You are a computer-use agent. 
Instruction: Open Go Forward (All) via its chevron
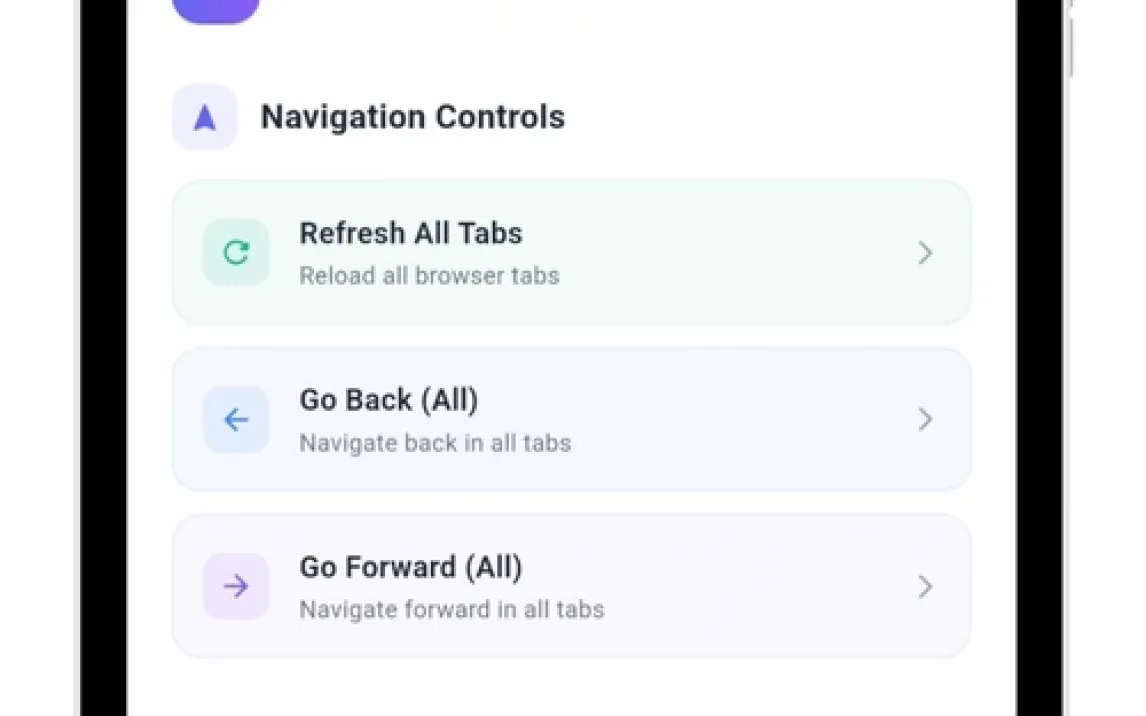[925, 587]
